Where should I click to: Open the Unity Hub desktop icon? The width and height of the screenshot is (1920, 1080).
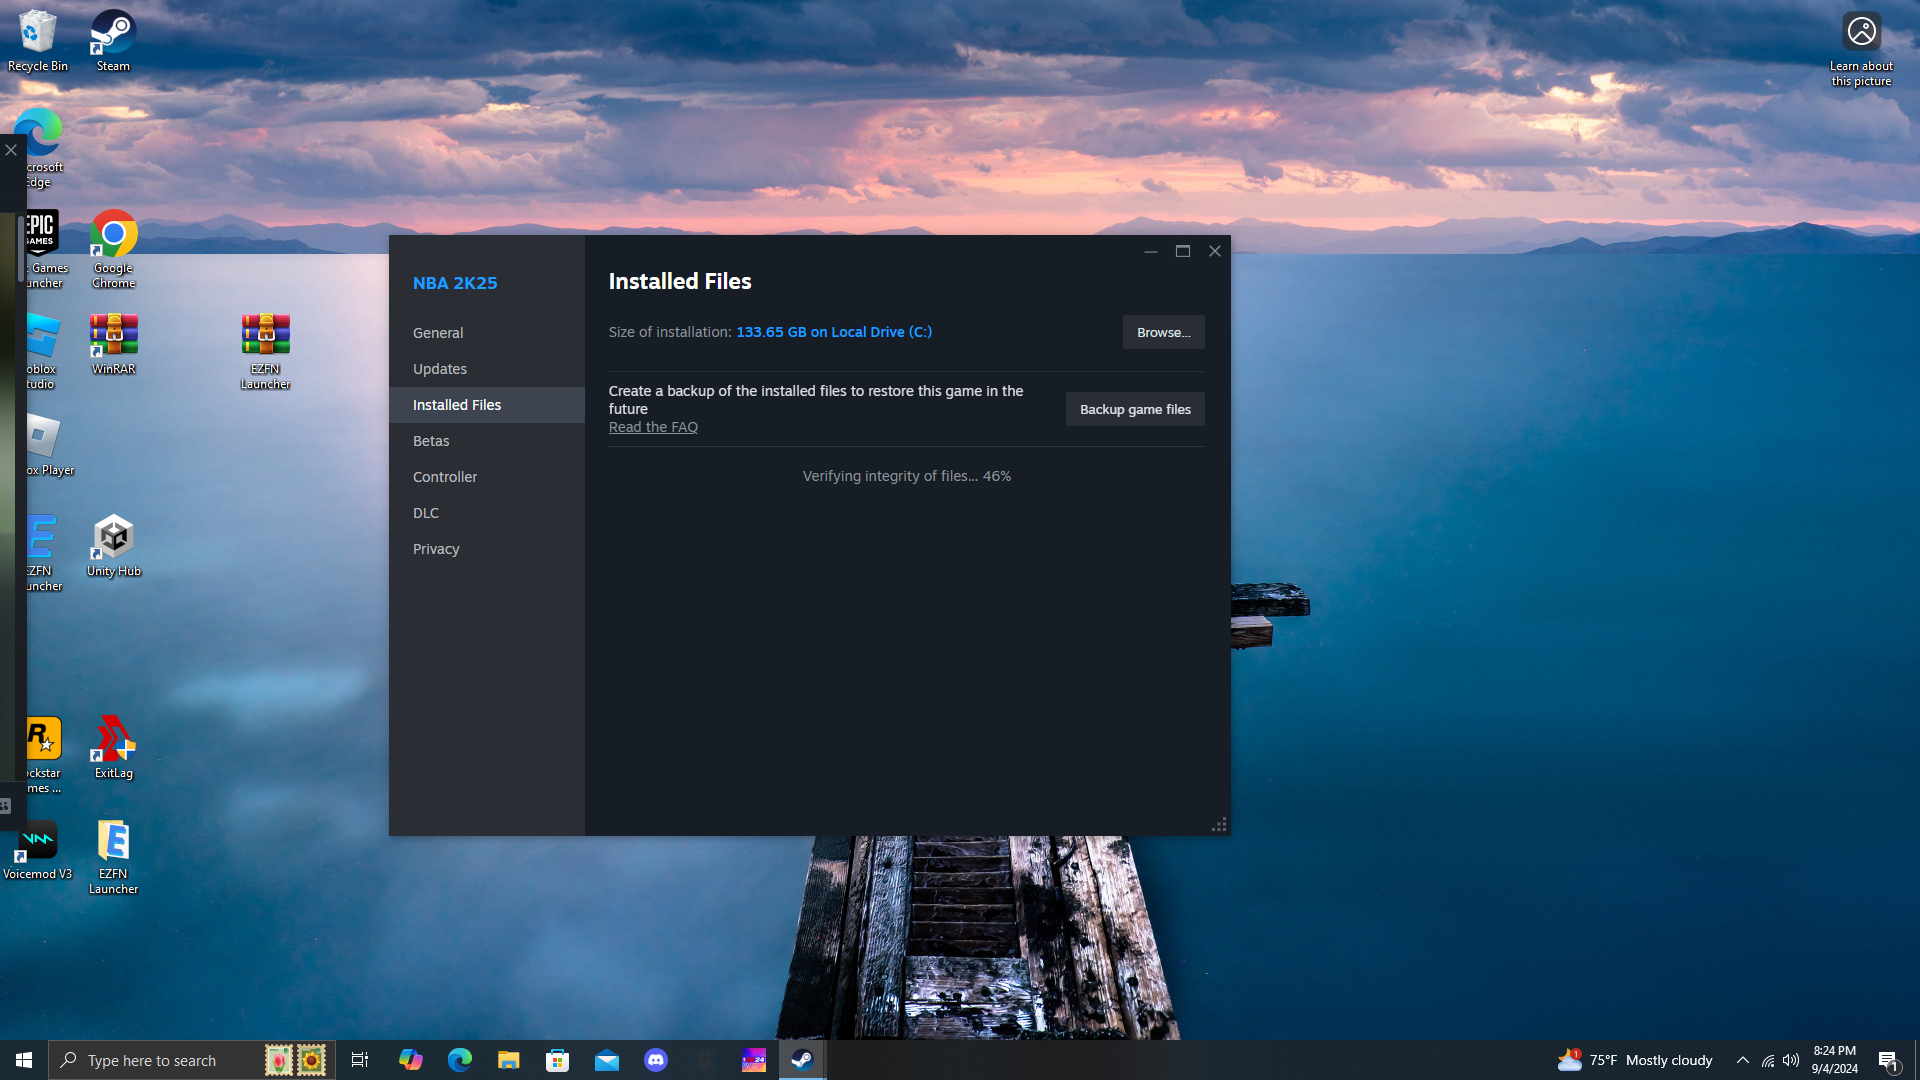[x=113, y=545]
